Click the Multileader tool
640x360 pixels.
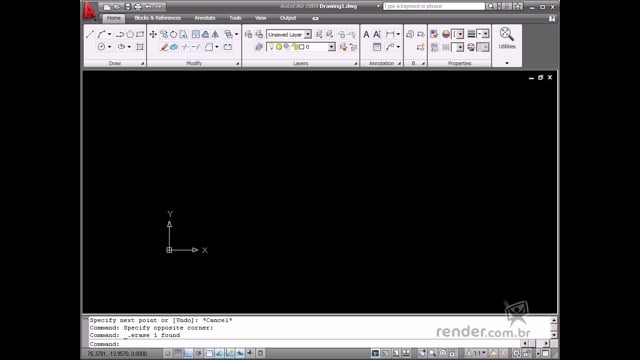390,47
